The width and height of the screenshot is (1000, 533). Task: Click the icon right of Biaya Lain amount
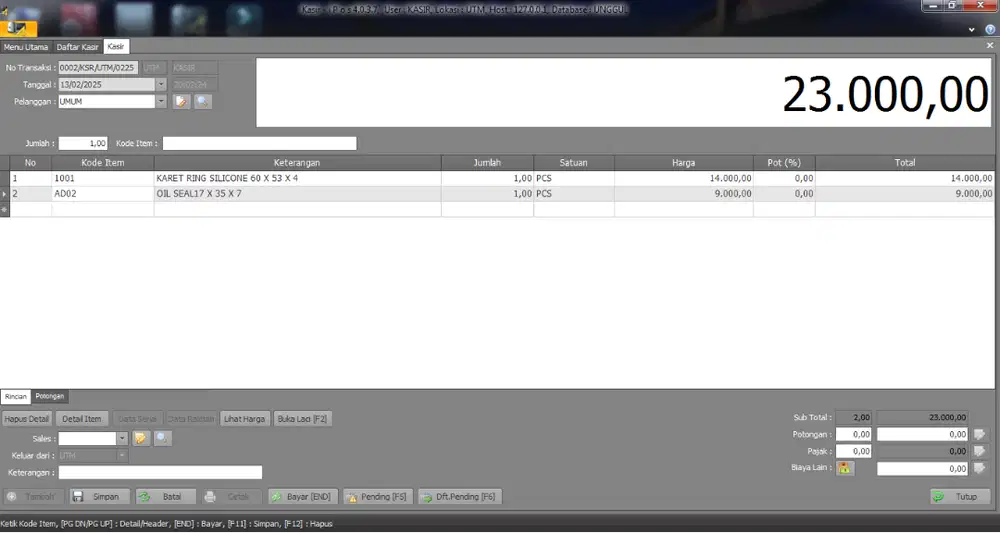(980, 468)
